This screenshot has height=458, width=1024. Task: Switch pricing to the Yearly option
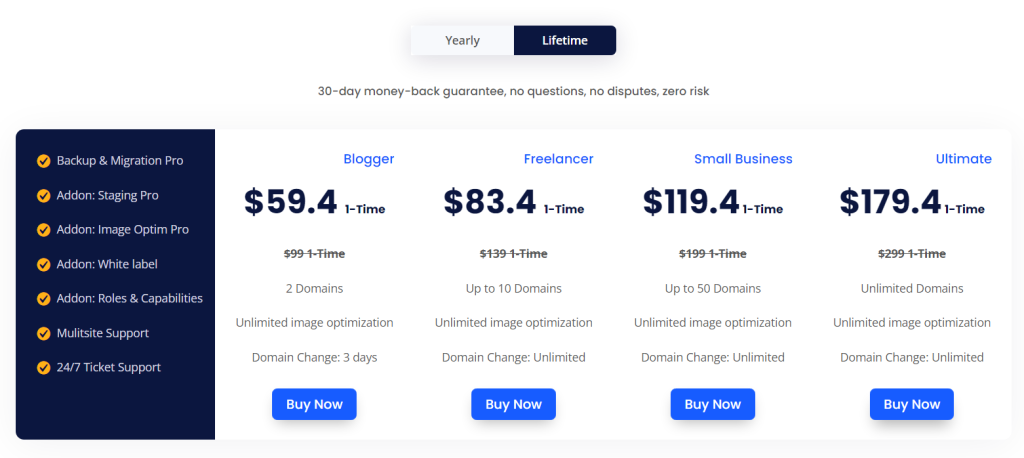tap(462, 41)
